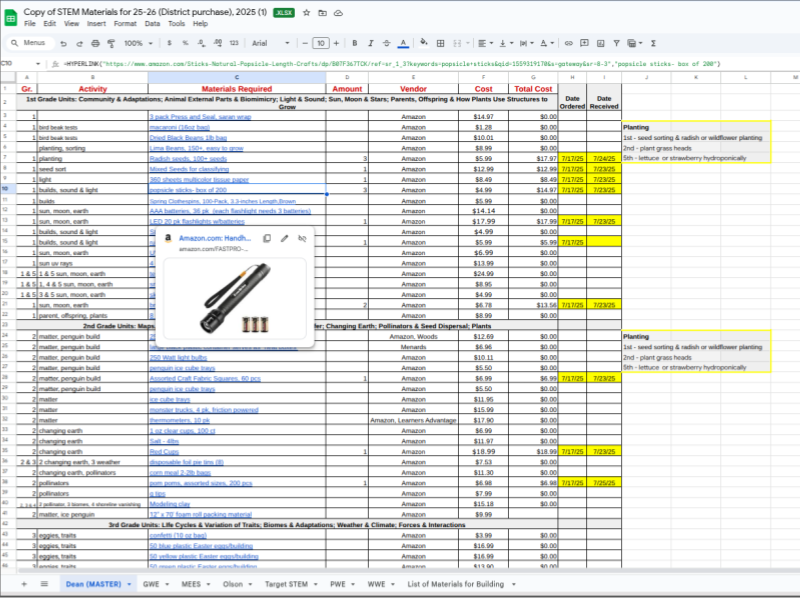Click the font size field showing 10
This screenshot has height=600, width=800.
coord(320,43)
